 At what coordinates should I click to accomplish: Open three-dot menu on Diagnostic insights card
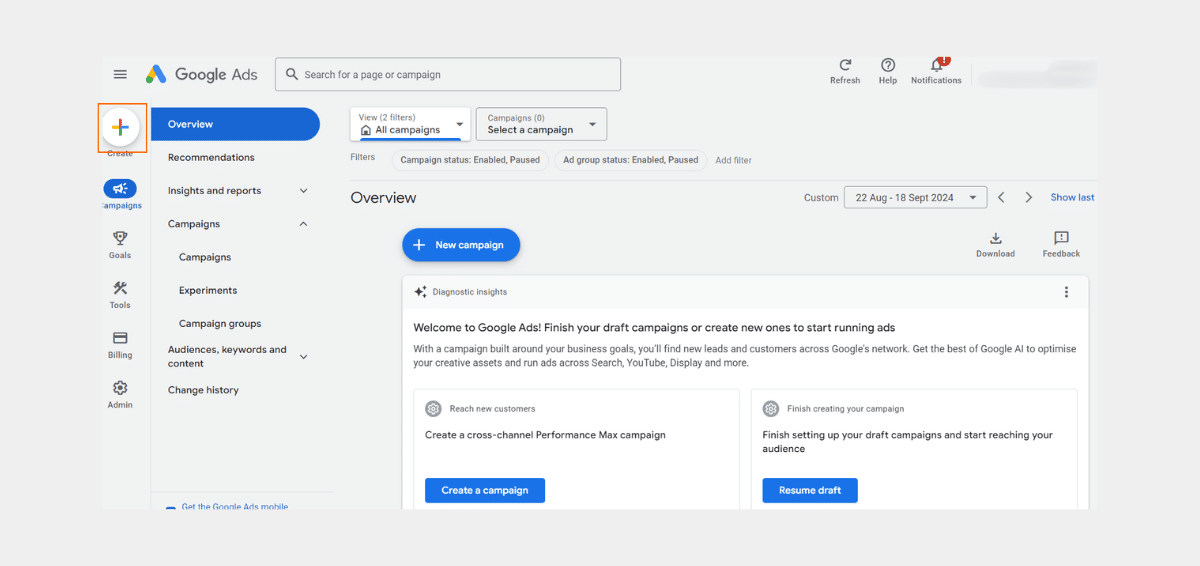(1066, 292)
